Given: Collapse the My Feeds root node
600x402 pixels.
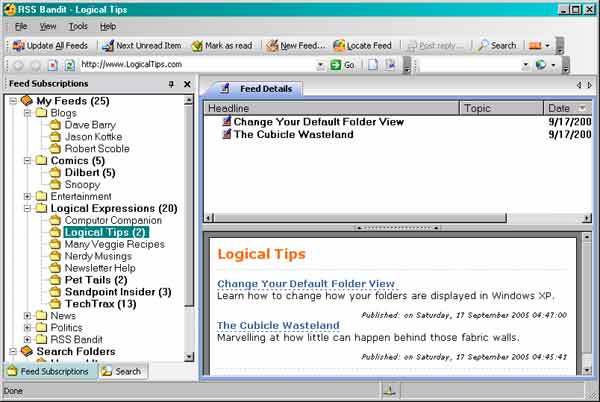Looking at the screenshot, I should 13,101.
